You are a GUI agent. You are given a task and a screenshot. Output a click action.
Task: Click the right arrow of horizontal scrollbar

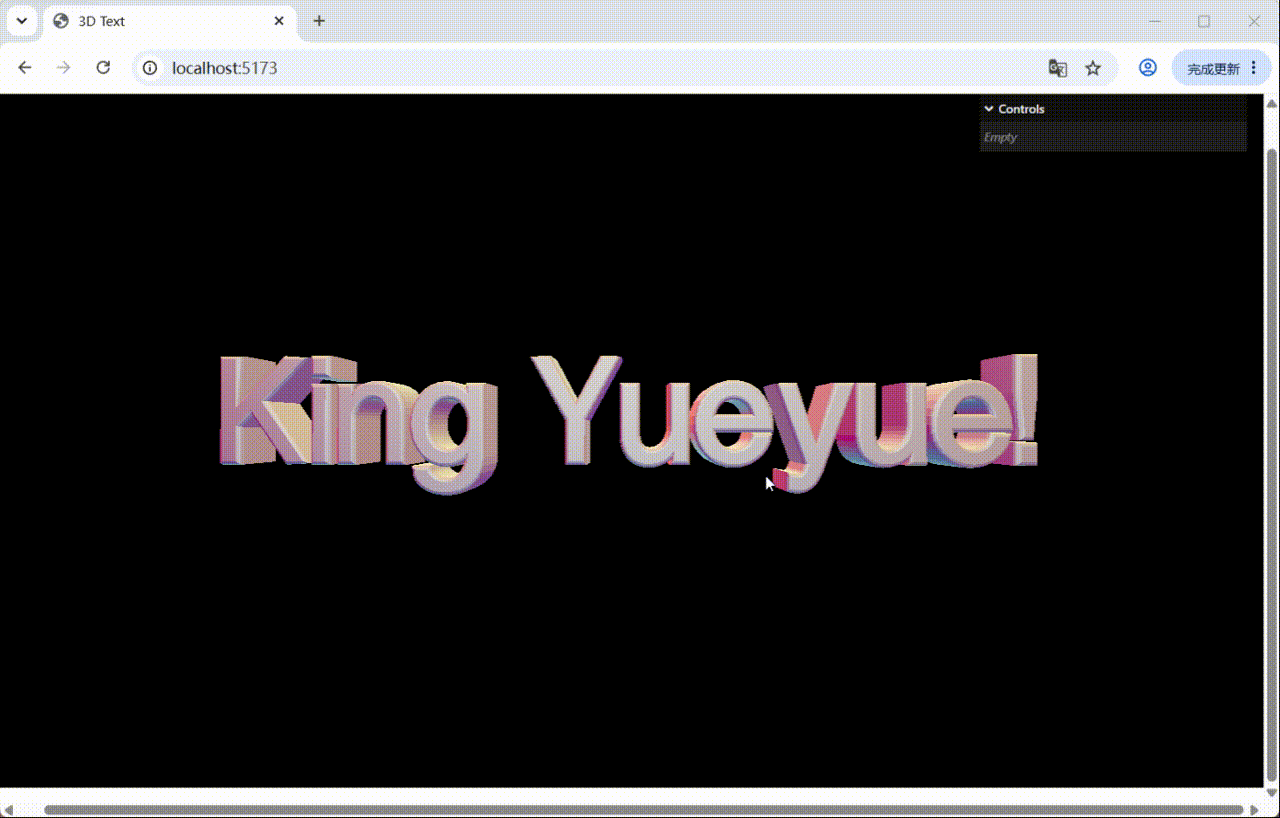(x=1254, y=810)
